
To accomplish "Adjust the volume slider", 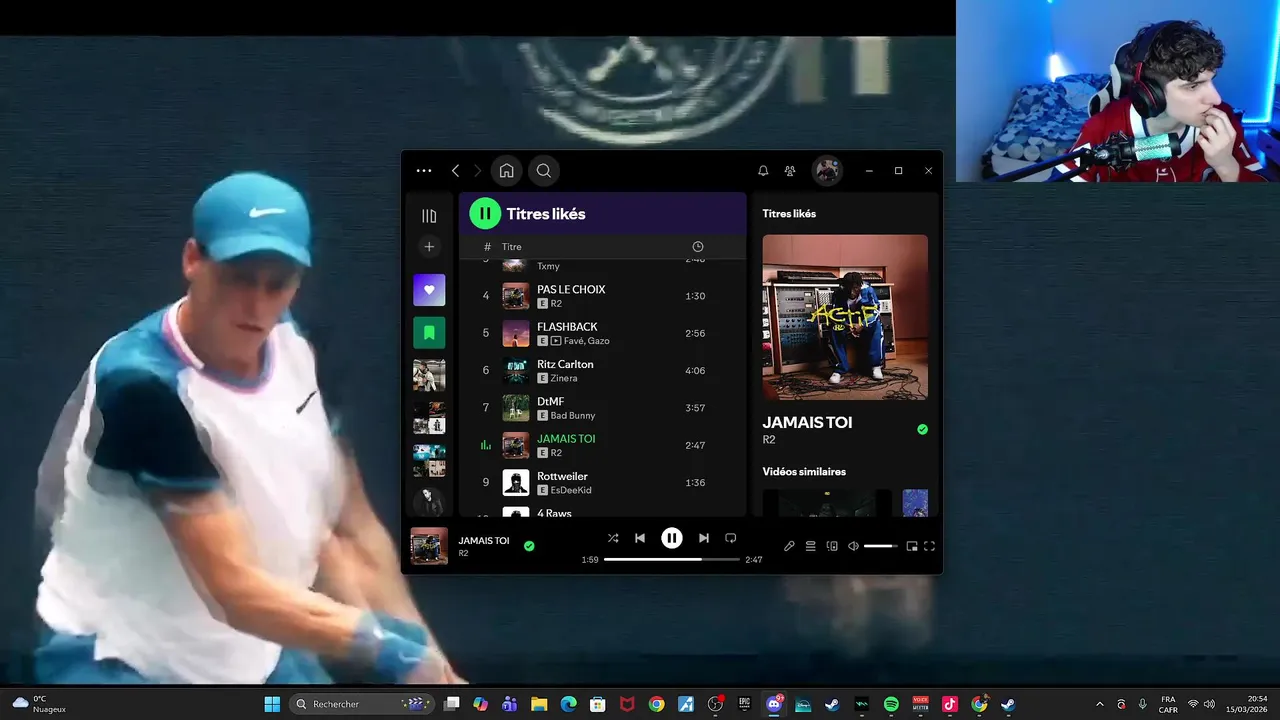I will 881,546.
